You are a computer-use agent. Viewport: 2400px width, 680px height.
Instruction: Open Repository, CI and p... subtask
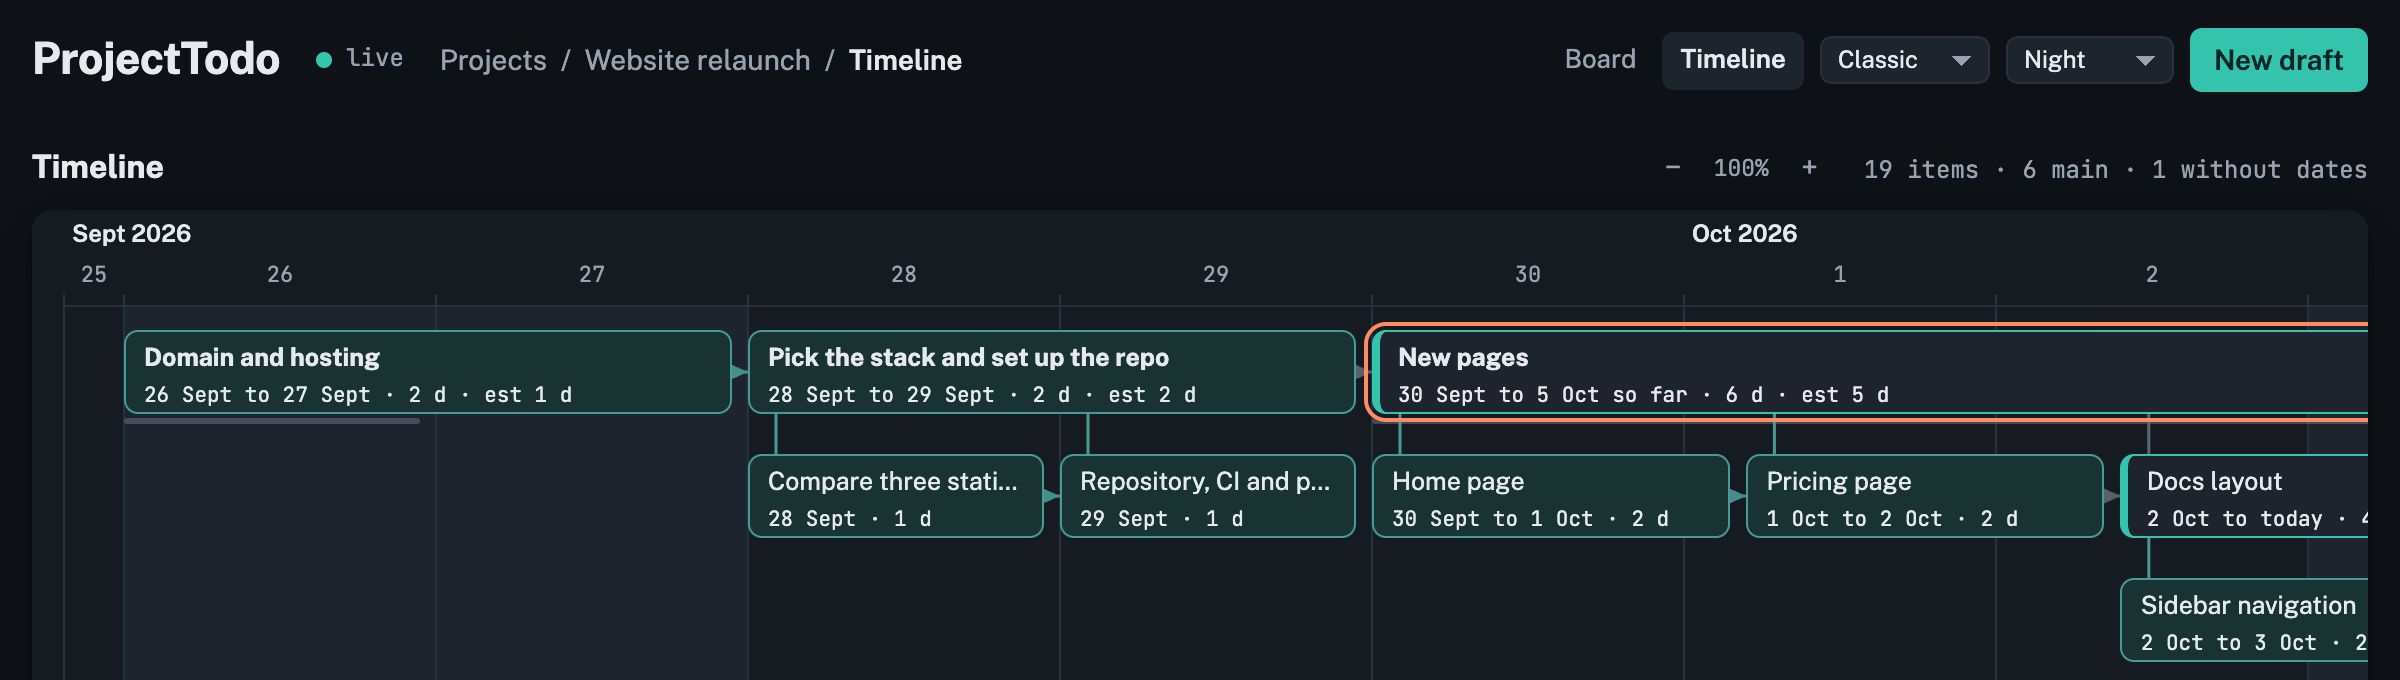point(1208,496)
